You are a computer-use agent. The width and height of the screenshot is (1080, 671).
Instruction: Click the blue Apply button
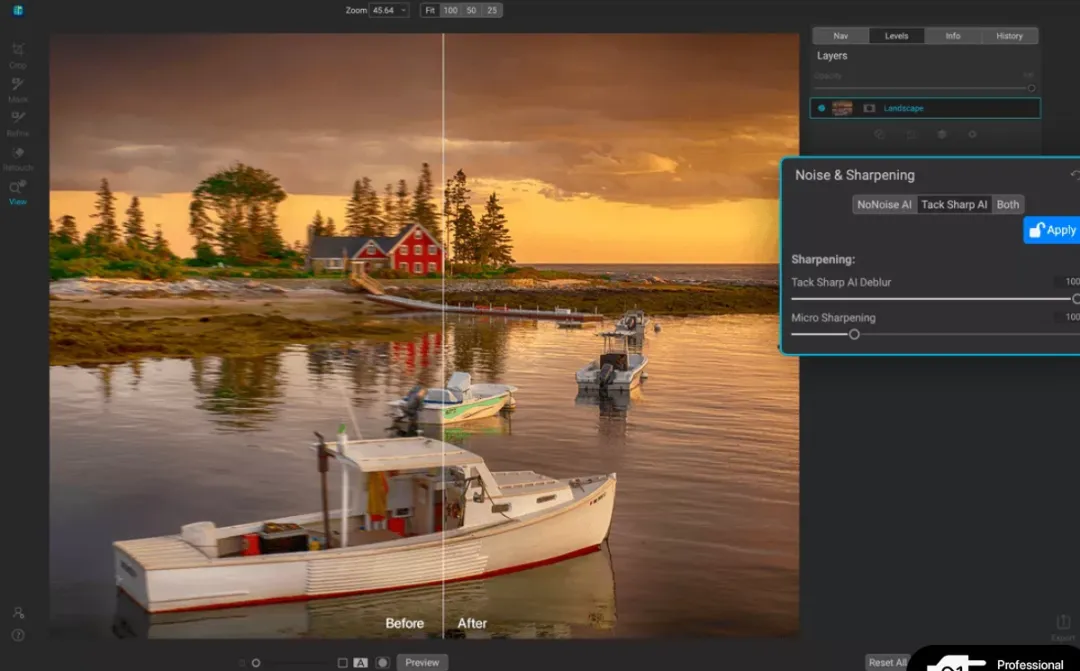(x=1052, y=230)
